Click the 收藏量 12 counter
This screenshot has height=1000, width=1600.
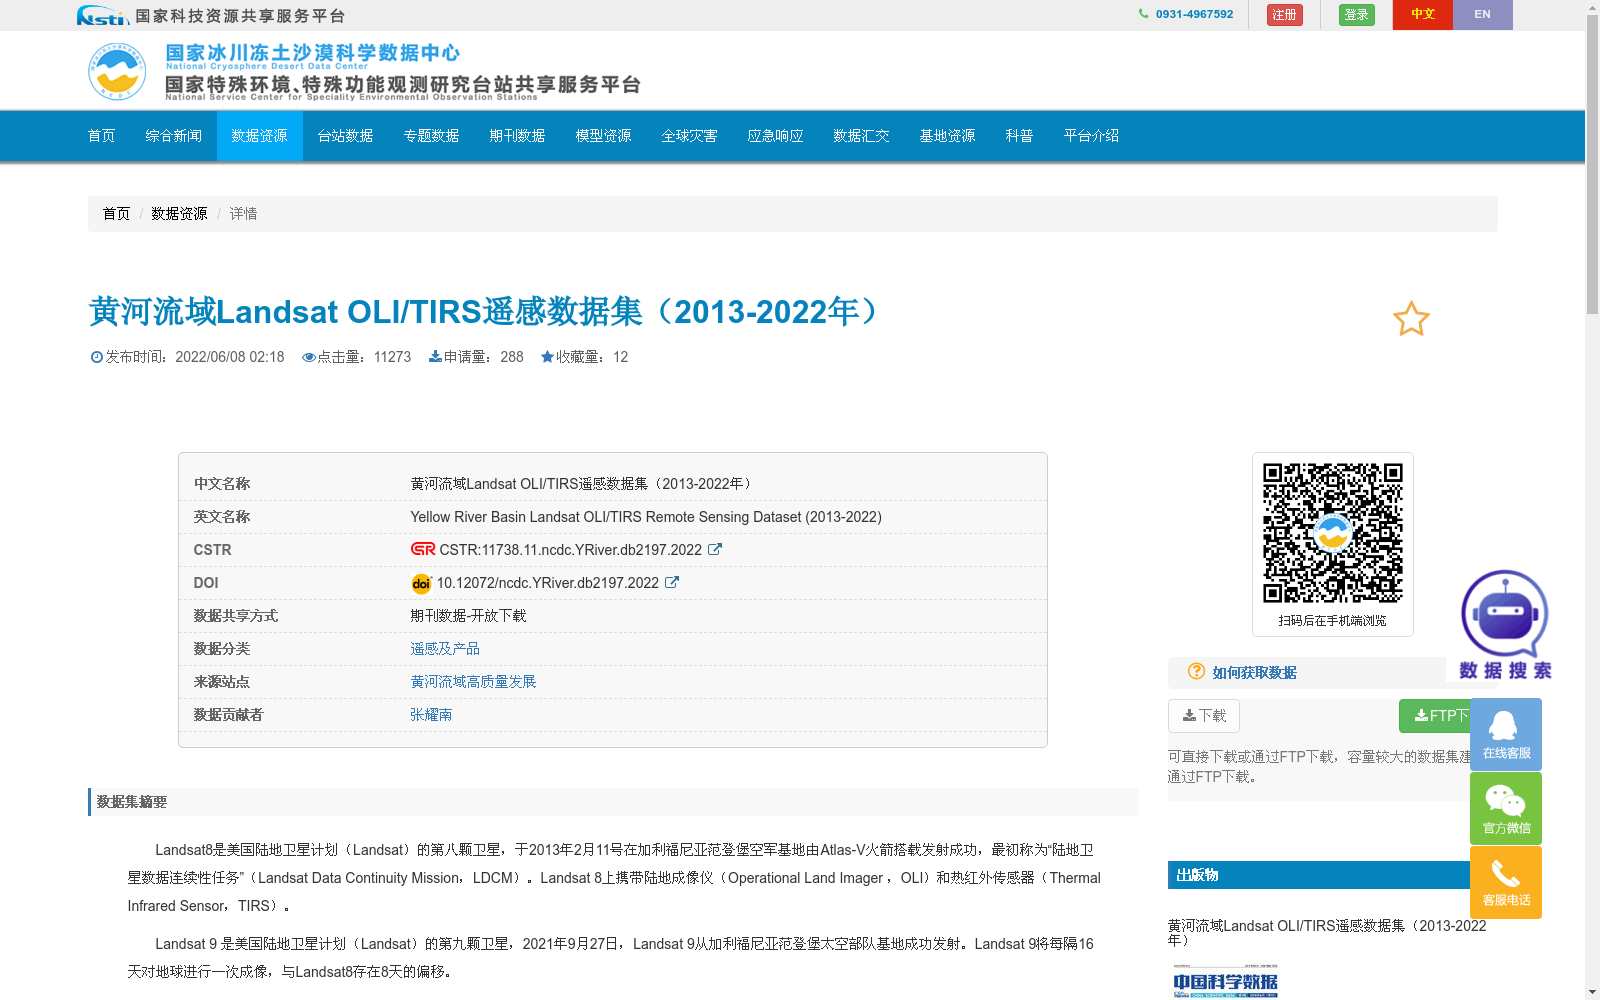(x=584, y=357)
